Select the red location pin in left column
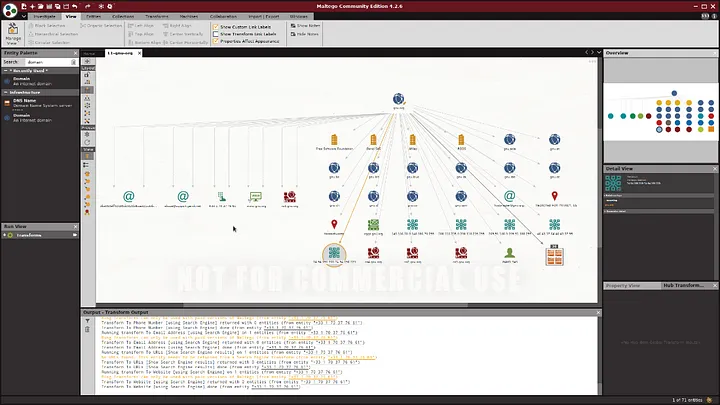Viewport: 720px width, 405px height. 334,225
